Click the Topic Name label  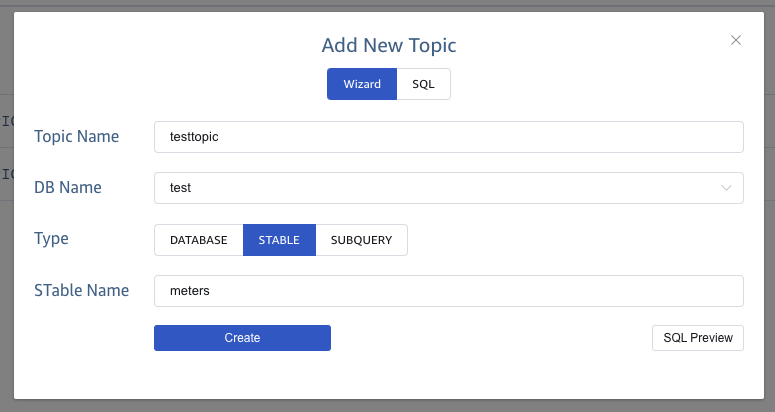(x=77, y=137)
